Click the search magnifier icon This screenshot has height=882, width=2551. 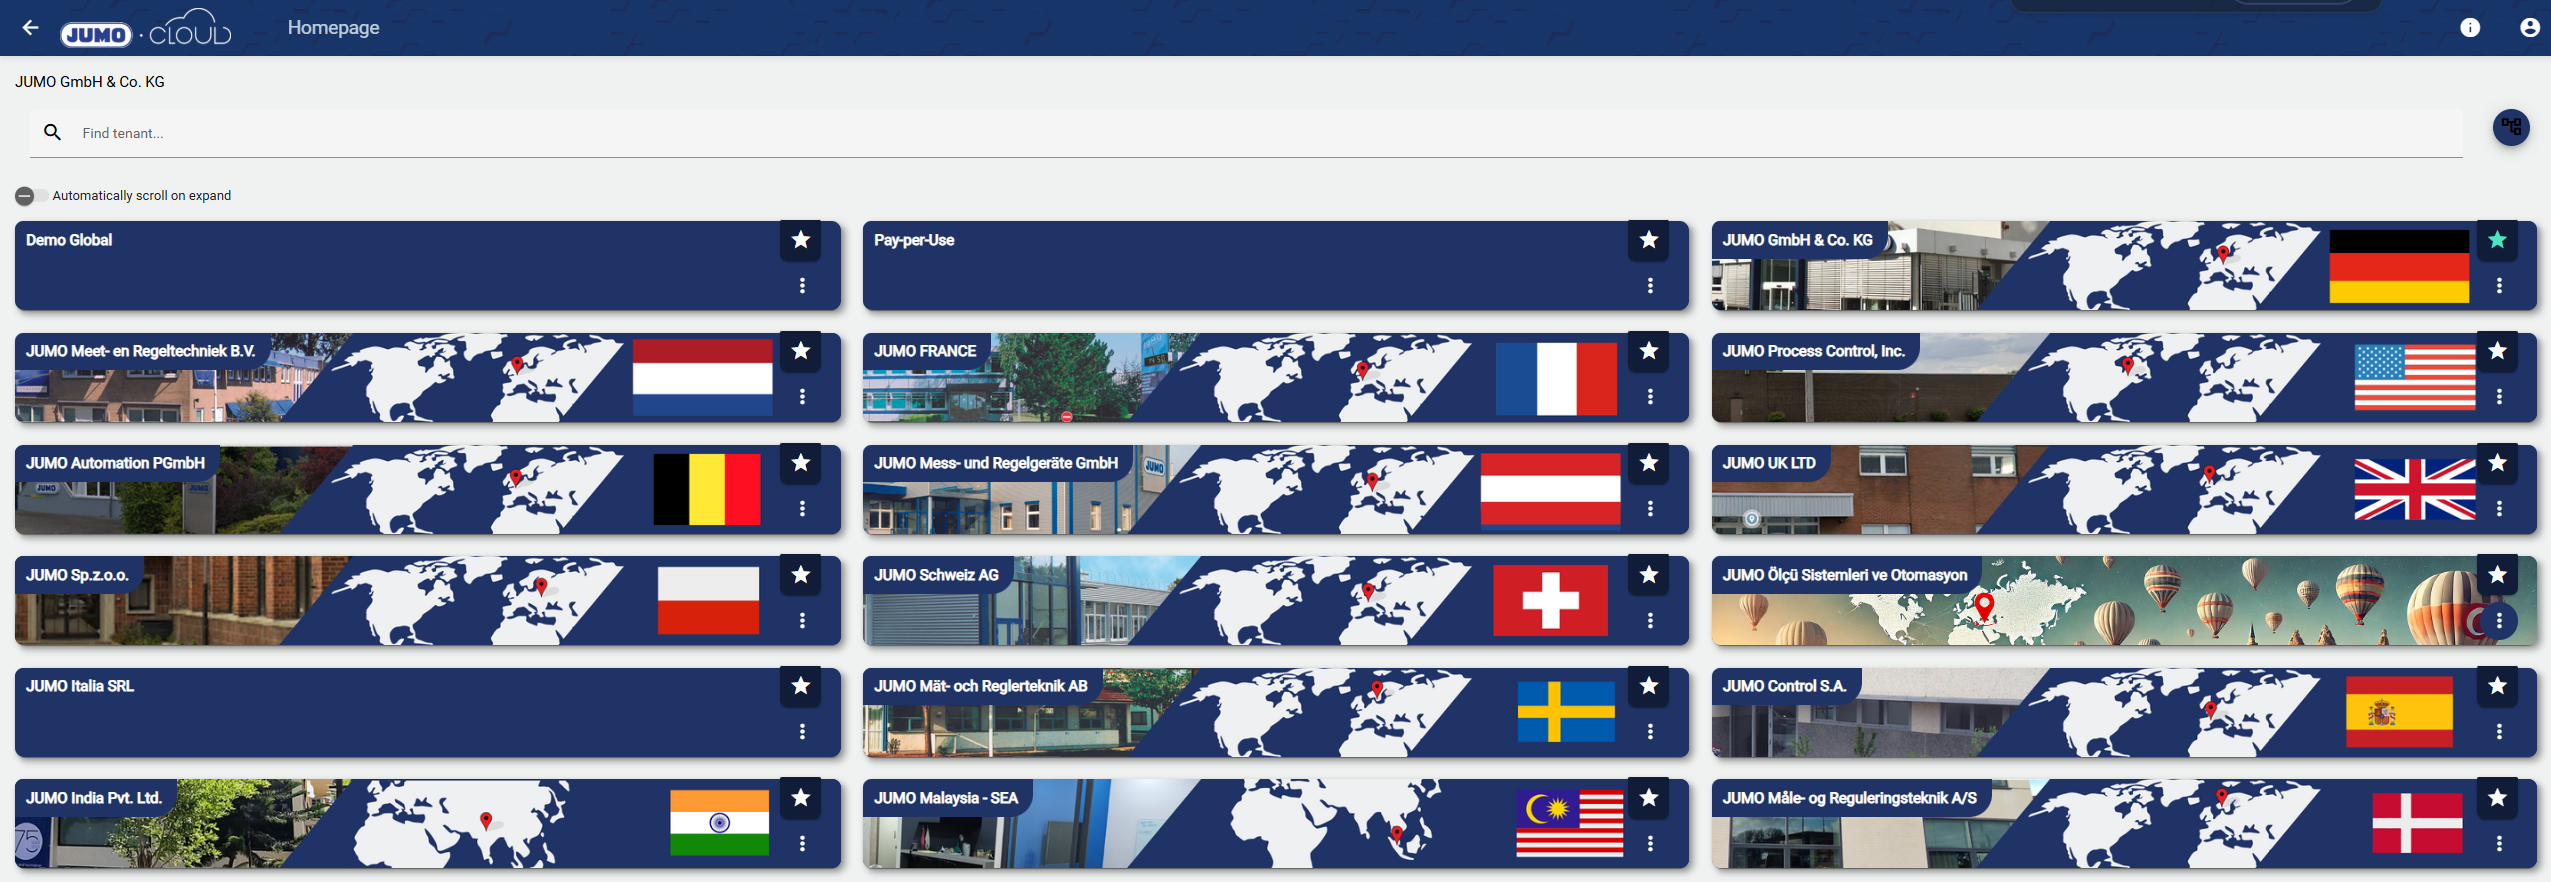[x=53, y=133]
